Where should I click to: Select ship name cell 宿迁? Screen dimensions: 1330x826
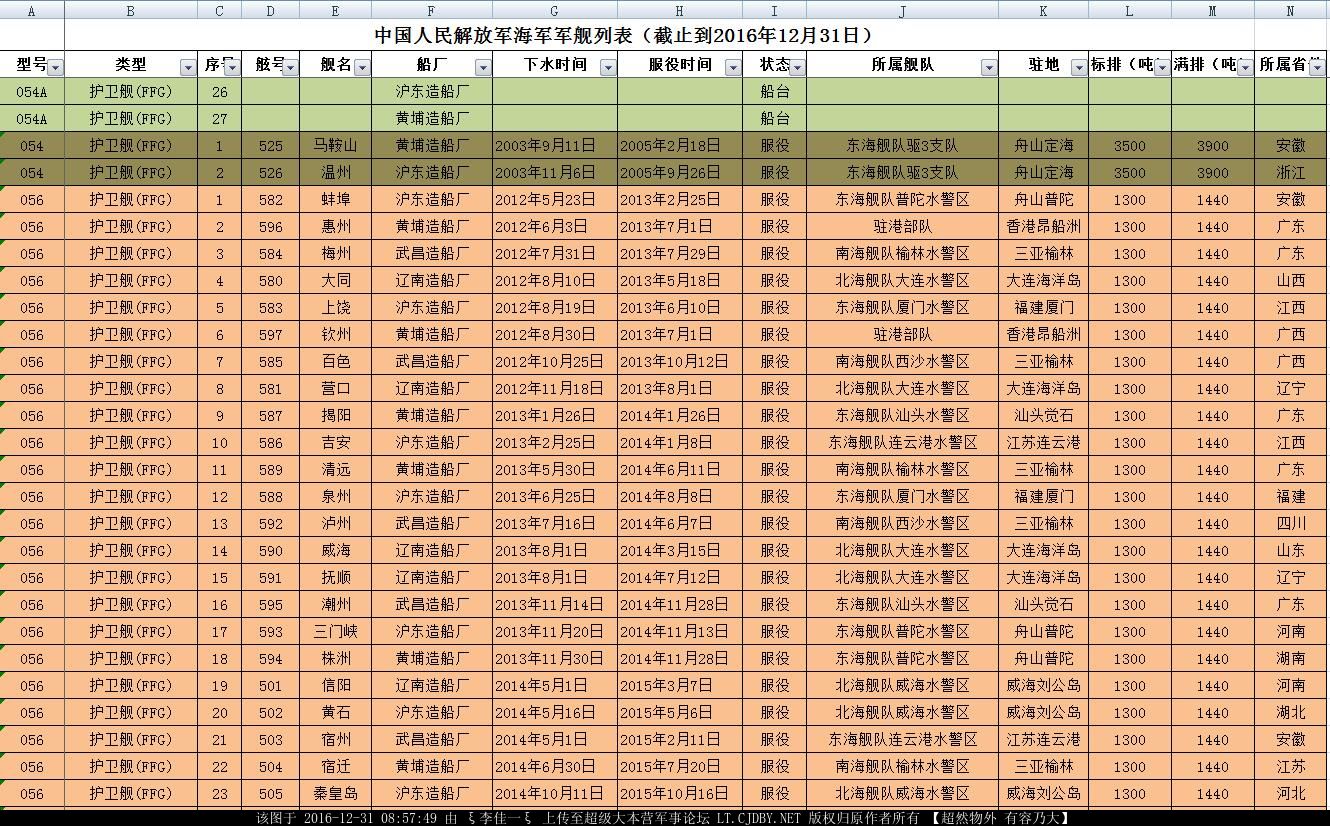[336, 766]
